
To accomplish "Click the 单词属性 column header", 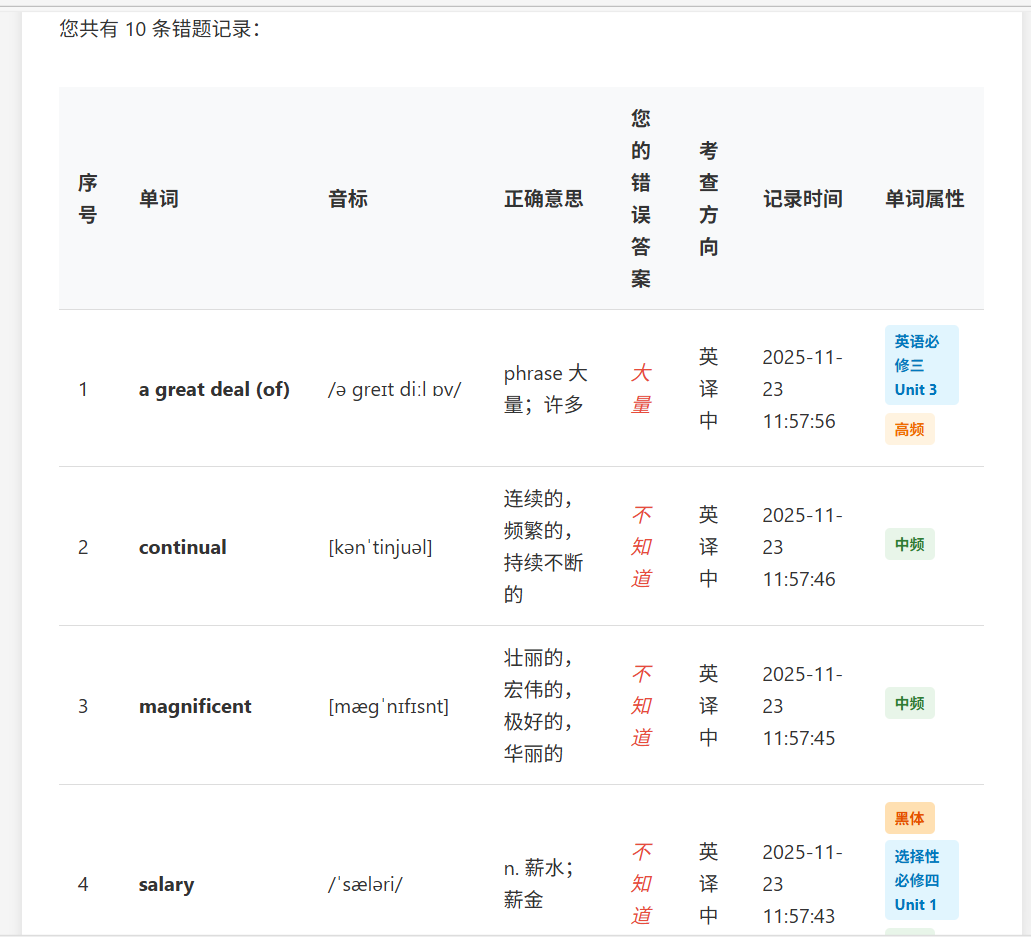I will click(924, 199).
